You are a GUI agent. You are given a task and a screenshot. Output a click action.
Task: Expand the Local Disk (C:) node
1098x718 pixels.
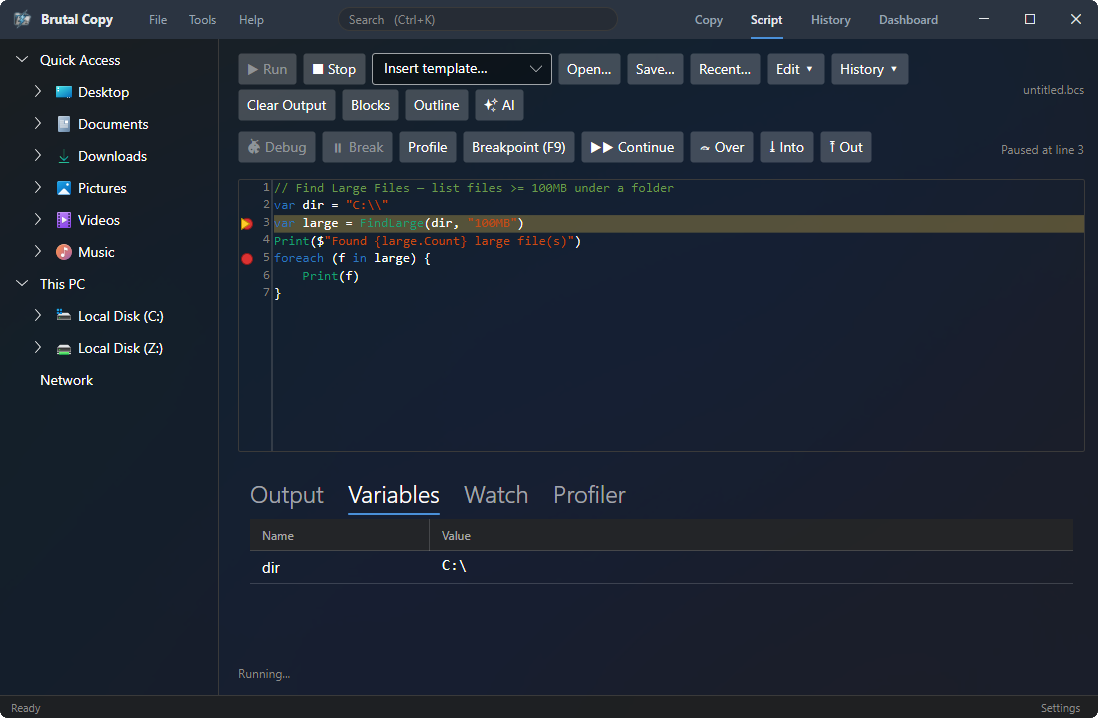pyautogui.click(x=38, y=315)
